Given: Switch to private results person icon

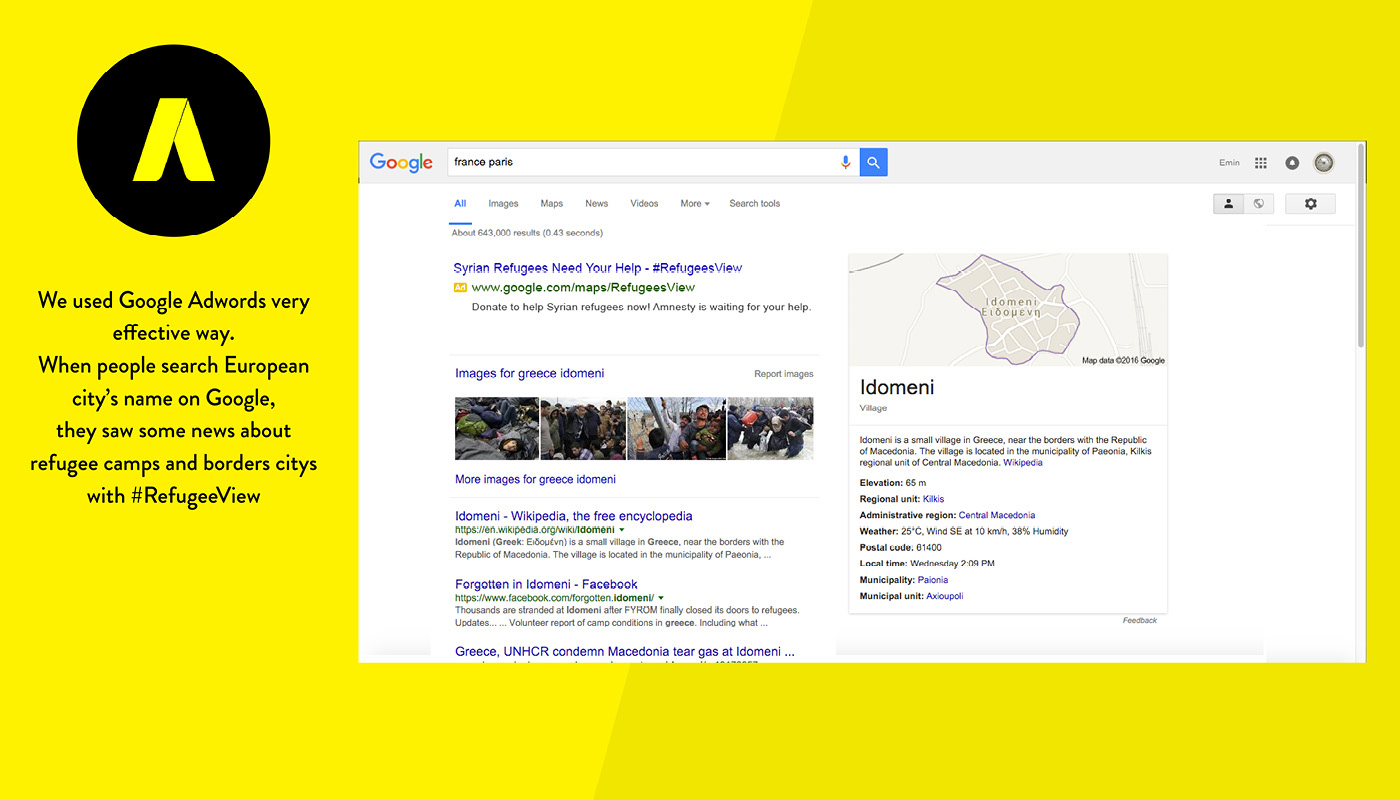Looking at the screenshot, I should (1228, 204).
